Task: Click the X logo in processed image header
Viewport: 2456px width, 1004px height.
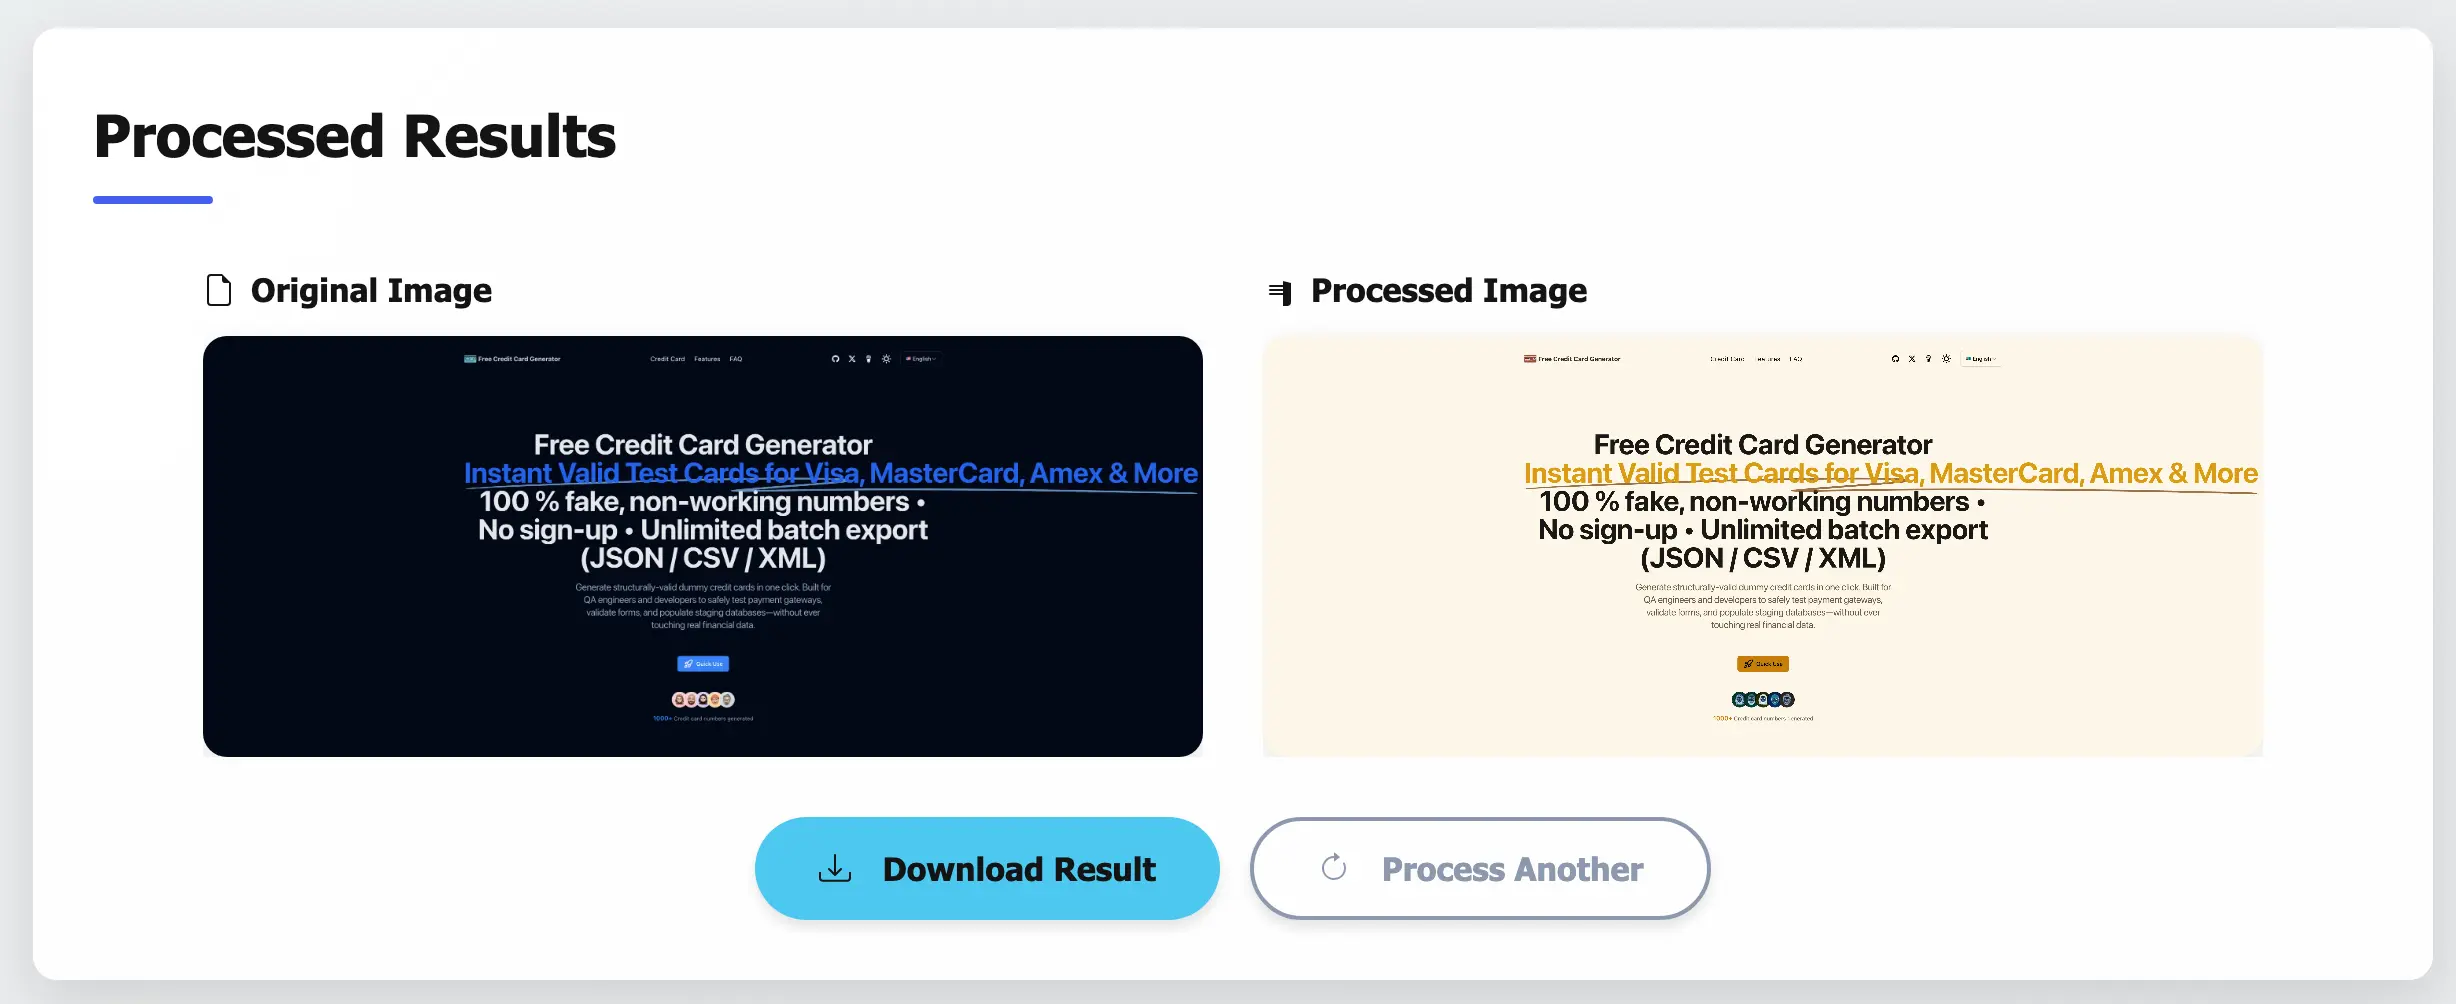Action: tap(1912, 358)
